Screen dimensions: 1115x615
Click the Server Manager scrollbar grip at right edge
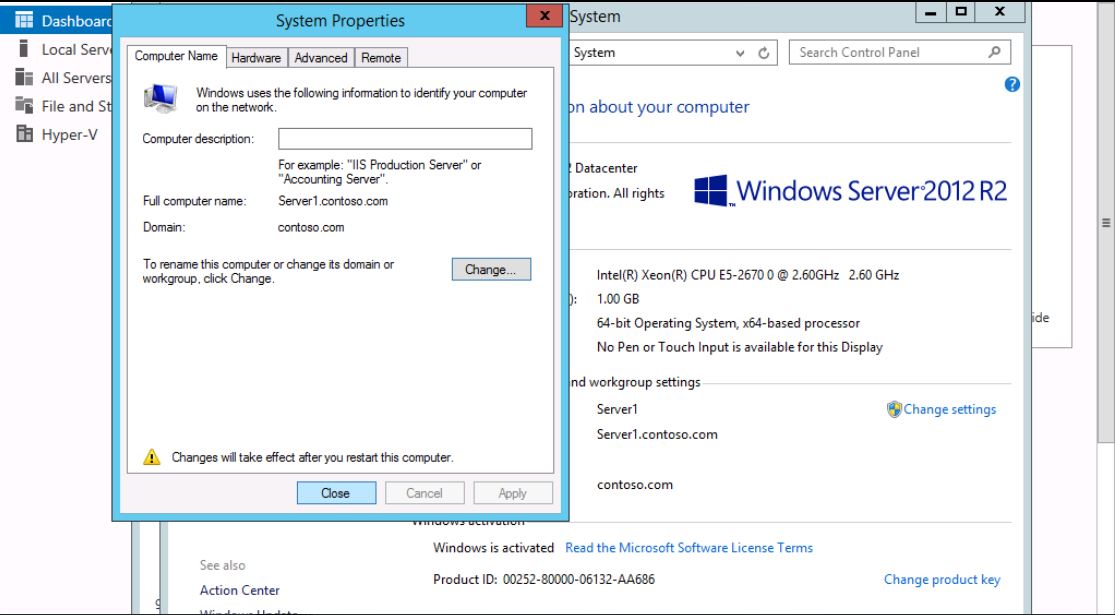(x=1106, y=223)
